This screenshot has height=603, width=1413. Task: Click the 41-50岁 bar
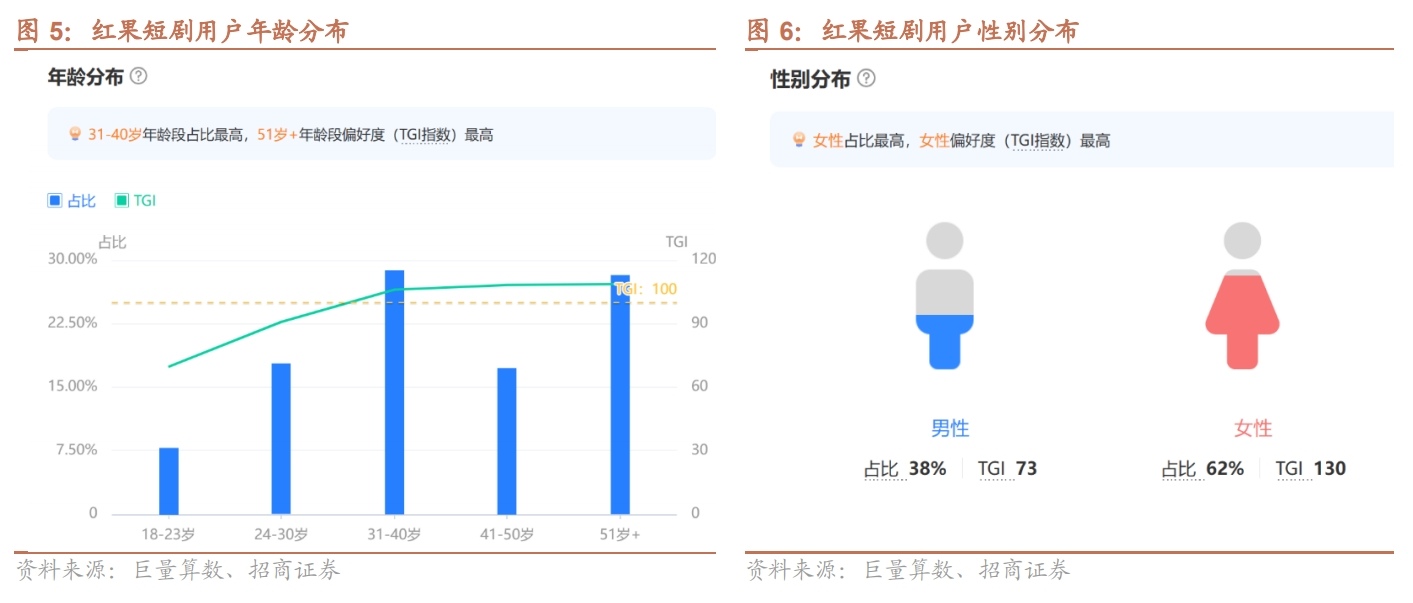click(507, 441)
